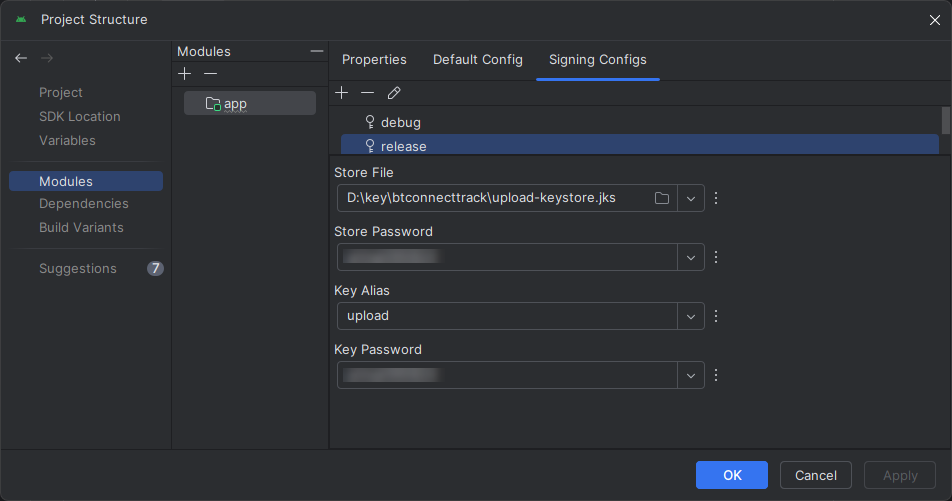This screenshot has width=952, height=501.
Task: Expand the Store File dropdown
Action: click(691, 198)
